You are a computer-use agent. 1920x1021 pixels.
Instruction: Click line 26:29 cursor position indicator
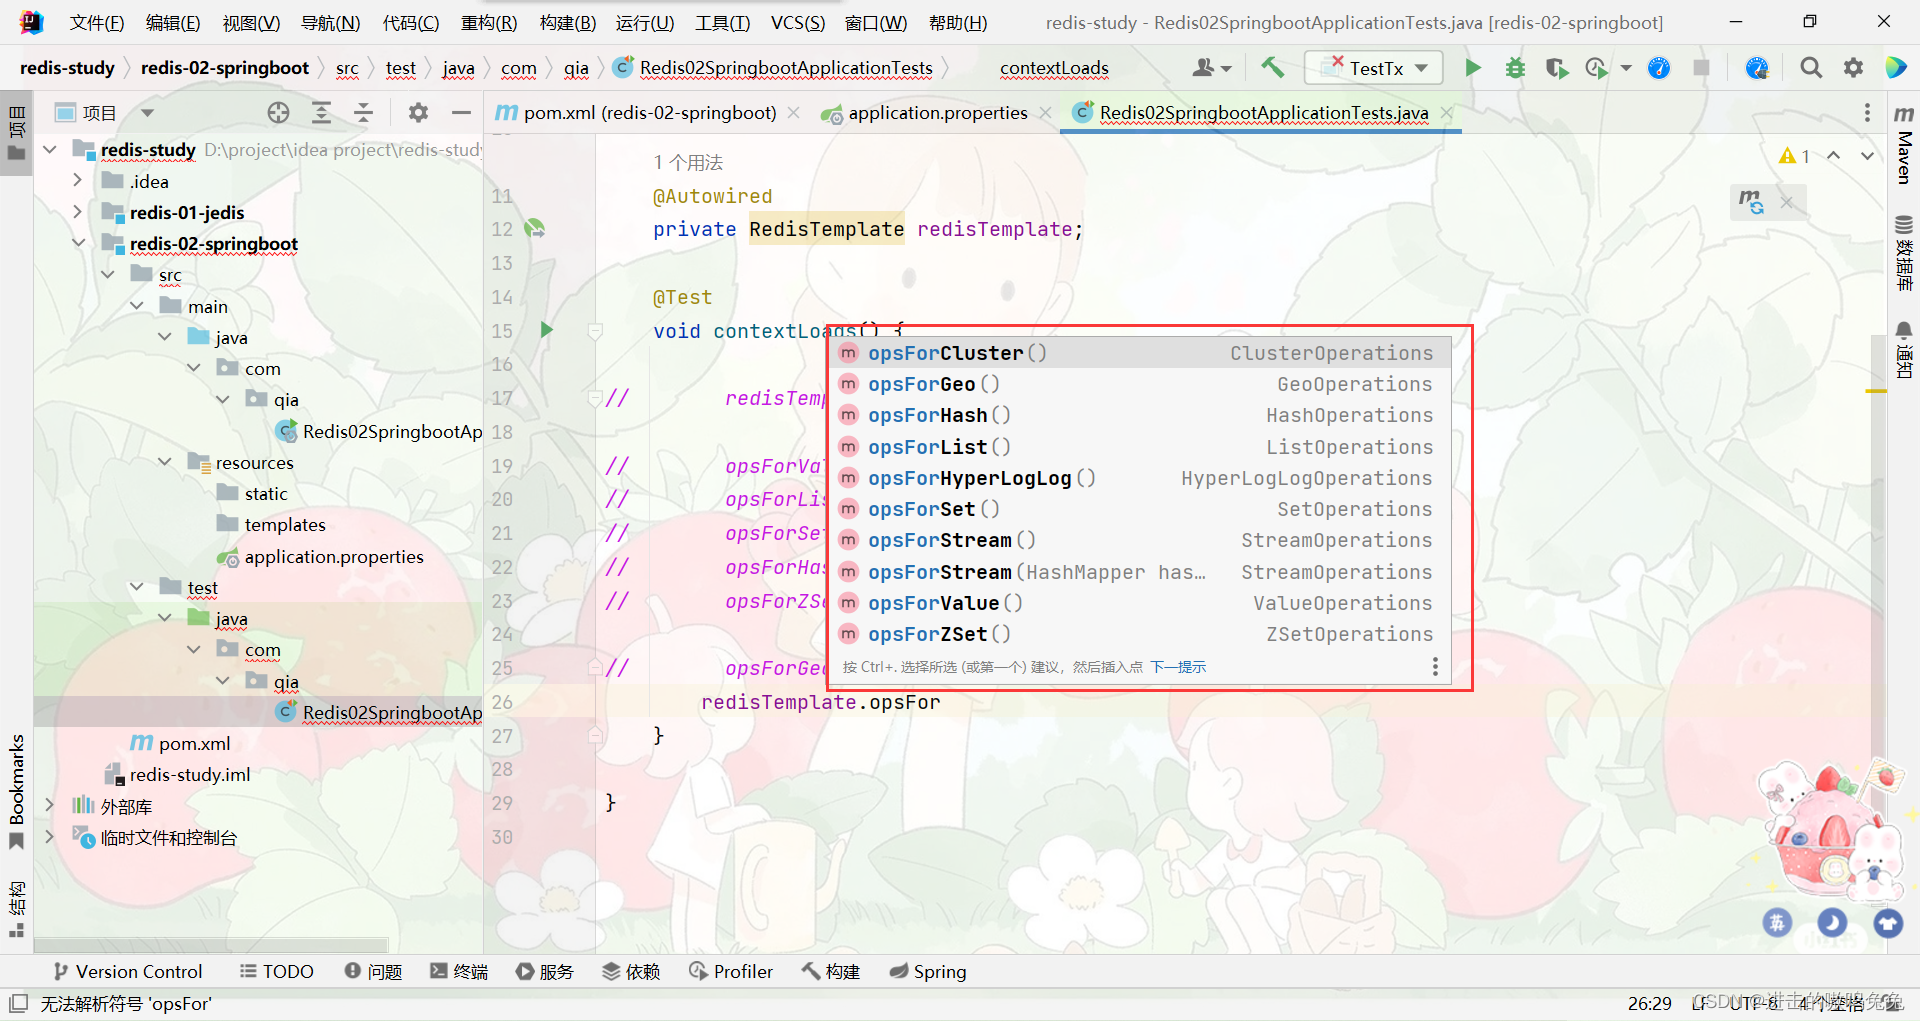pos(1649,1003)
